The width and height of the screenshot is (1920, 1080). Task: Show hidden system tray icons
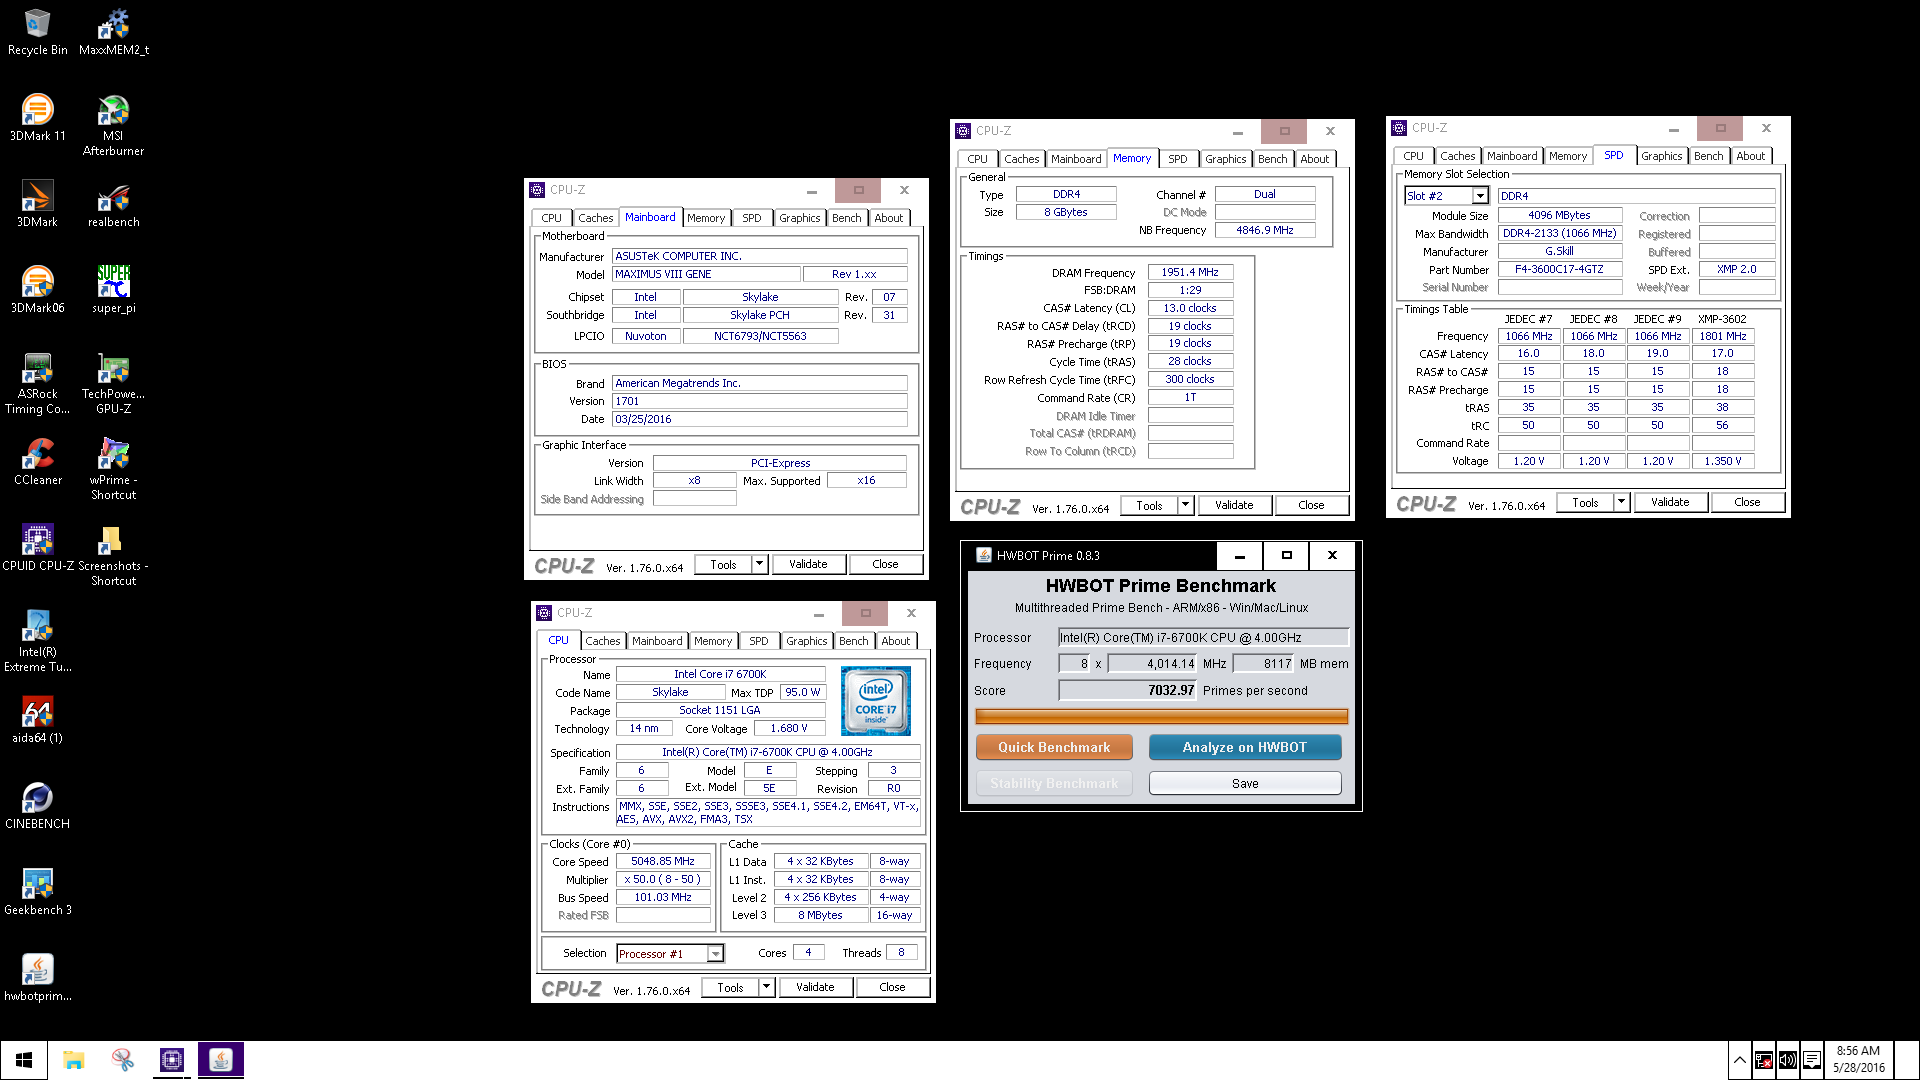pyautogui.click(x=1740, y=1060)
